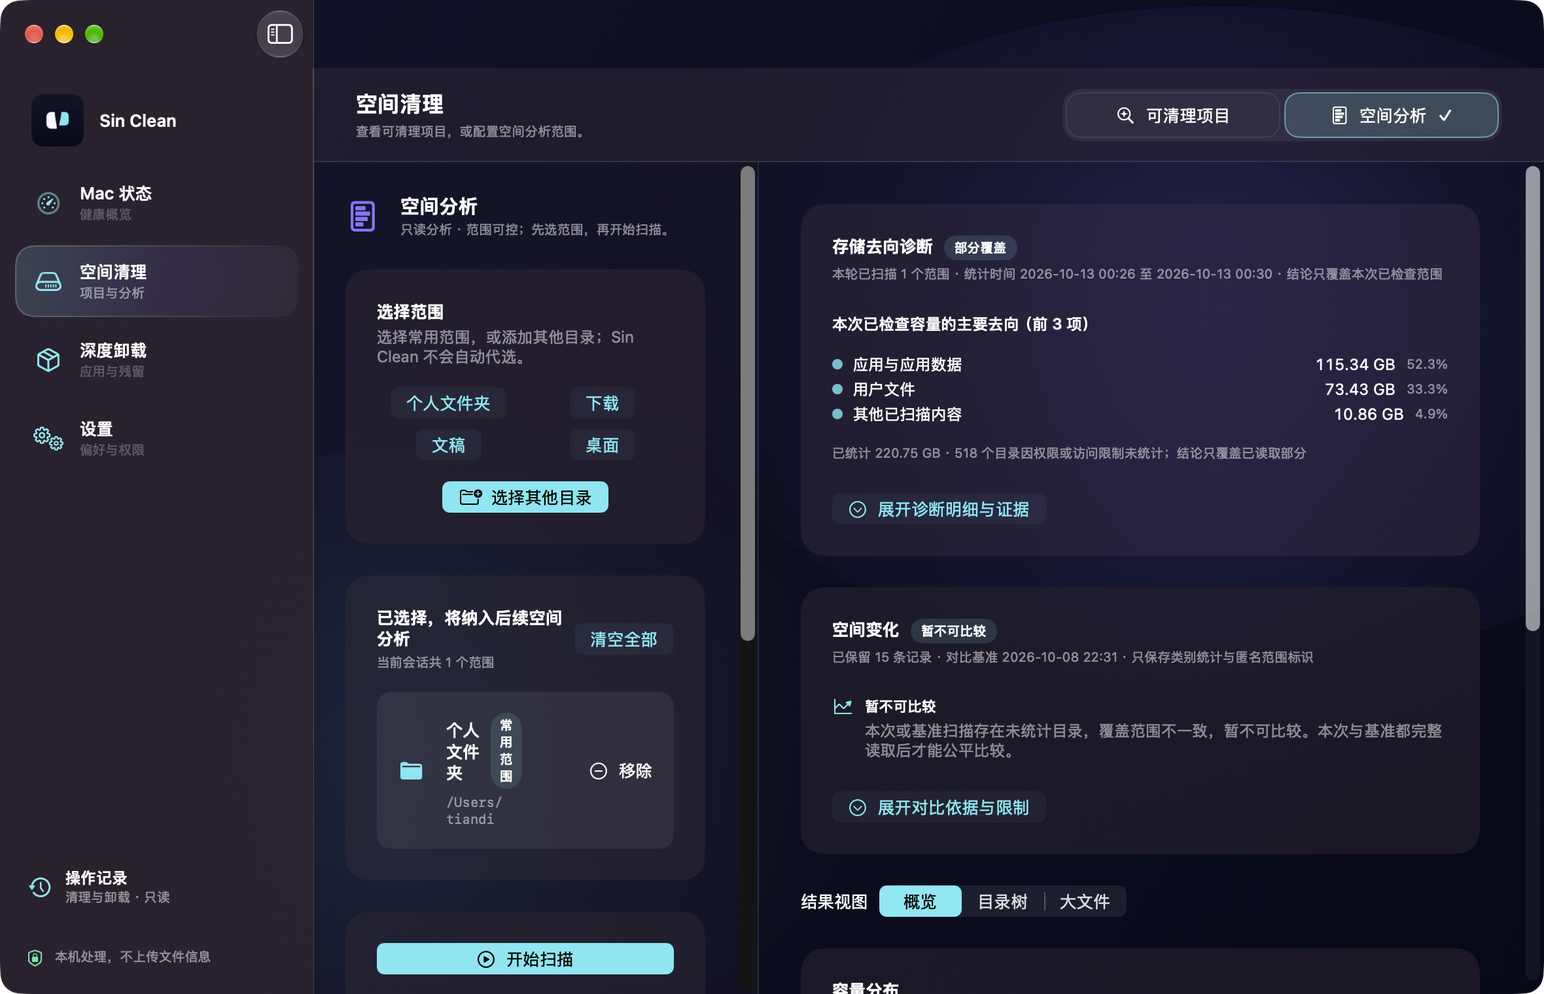Viewport: 1544px width, 994px height.
Task: Click the /Users/tiandi path text
Action: [x=474, y=810]
